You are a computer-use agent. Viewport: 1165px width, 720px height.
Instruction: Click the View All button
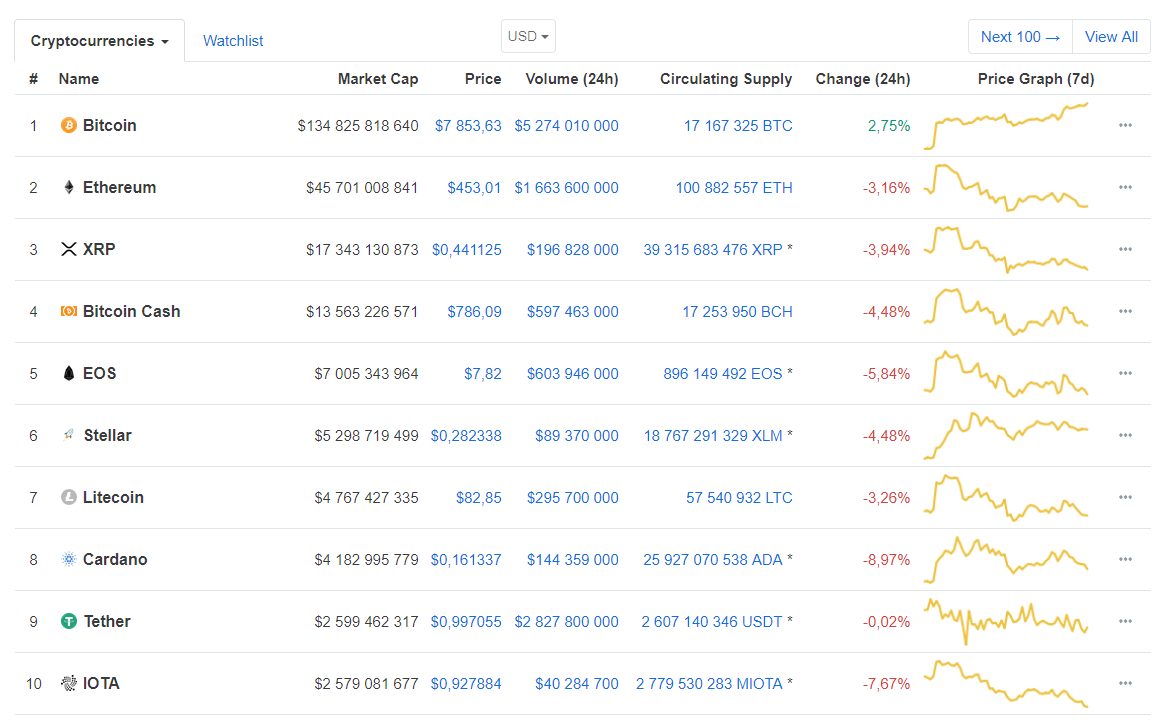(x=1111, y=37)
